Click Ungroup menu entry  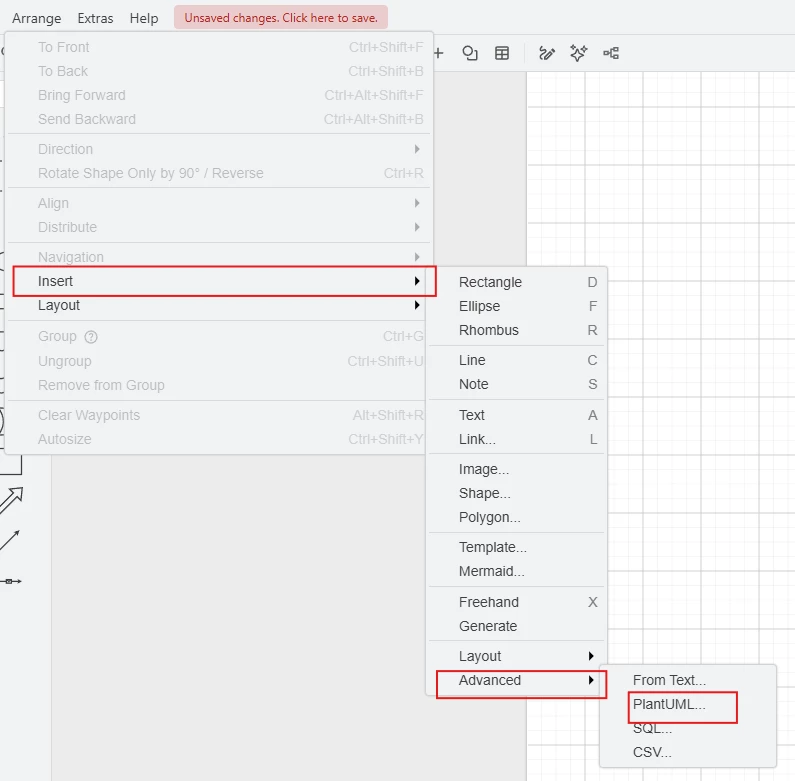219,362
